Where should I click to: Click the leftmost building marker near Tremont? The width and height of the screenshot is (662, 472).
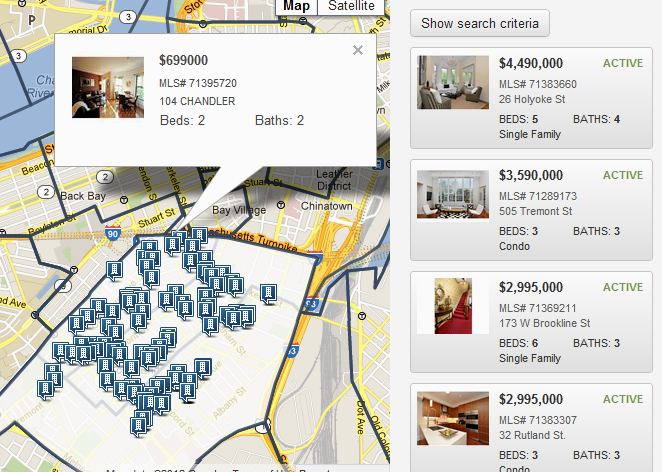(x=46, y=389)
